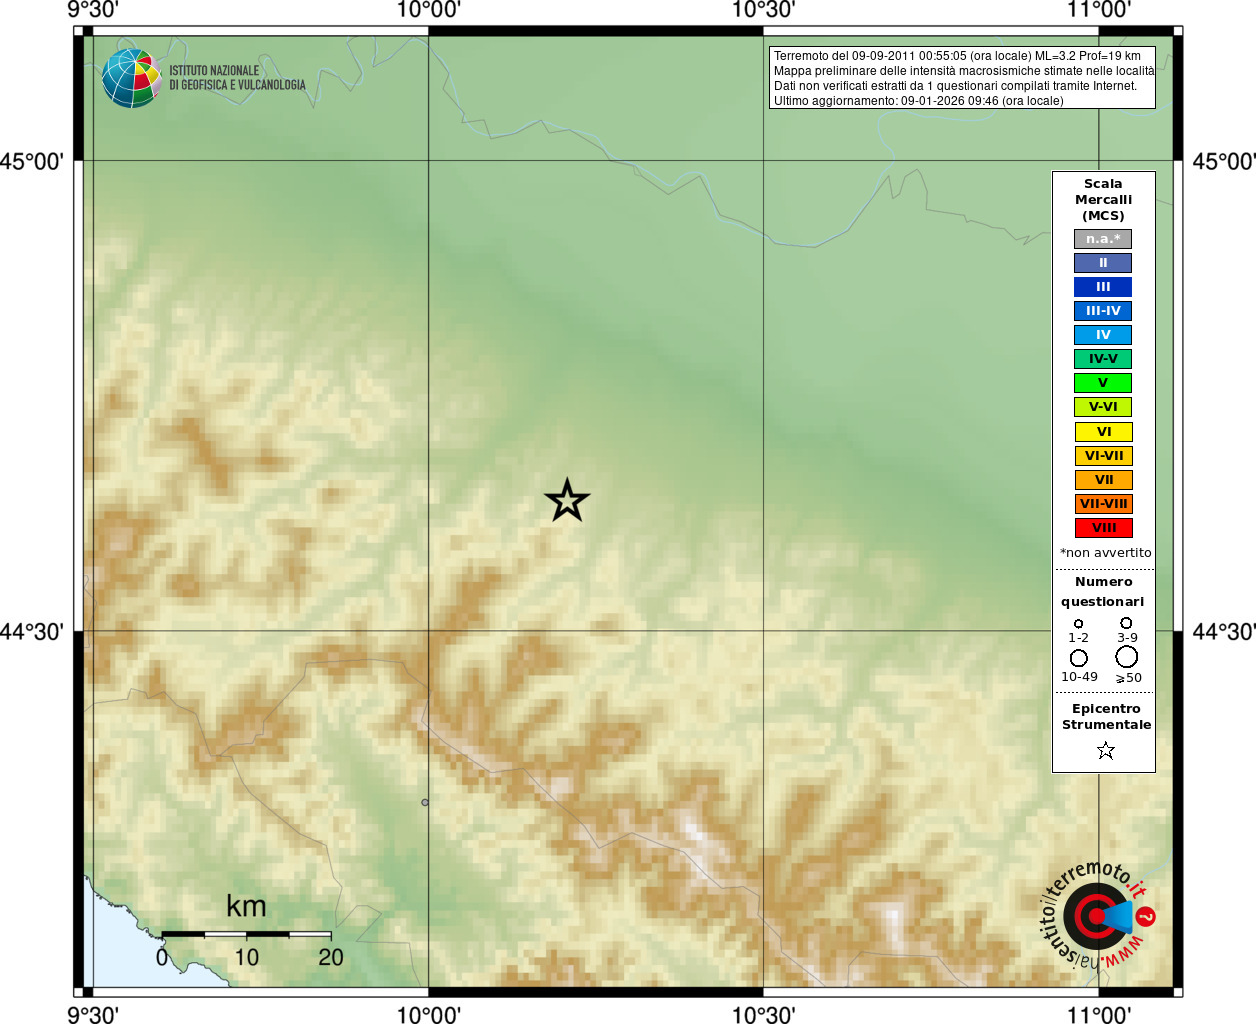Click the top 9°30' longitude label
The width and height of the screenshot is (1256, 1024).
93,10
